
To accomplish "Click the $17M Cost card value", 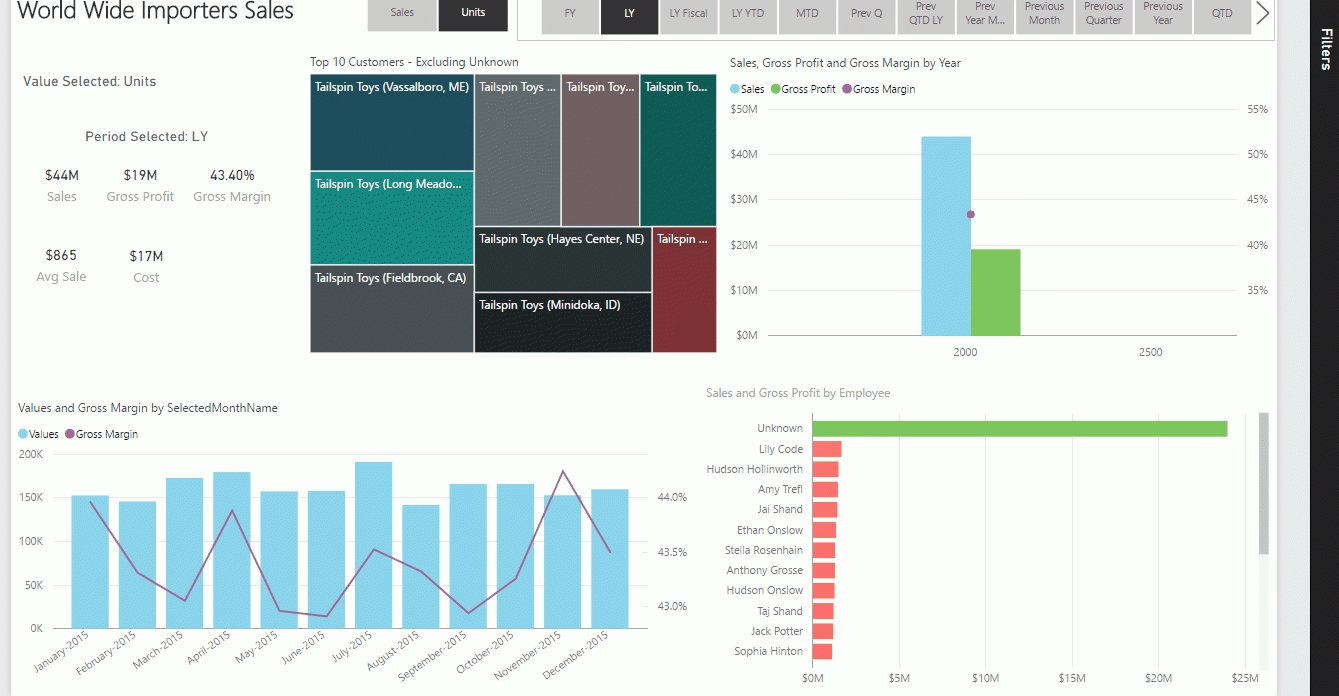I will pos(146,256).
